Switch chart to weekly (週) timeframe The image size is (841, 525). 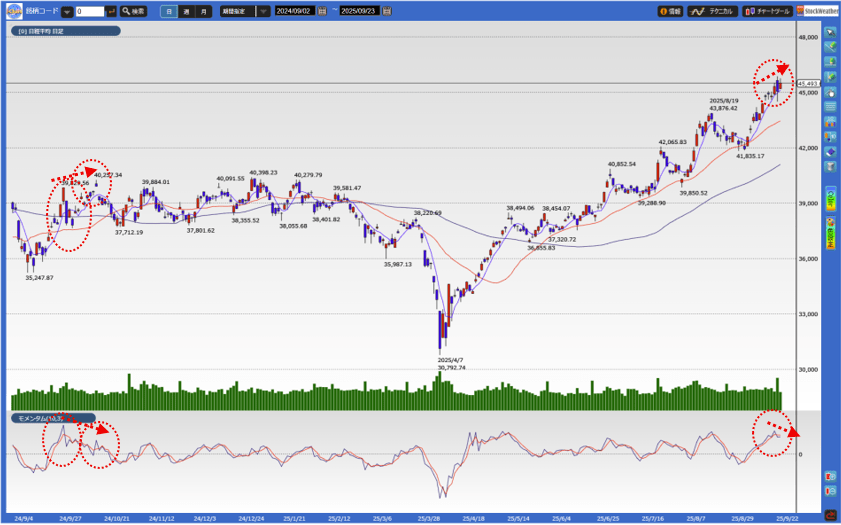tap(186, 11)
